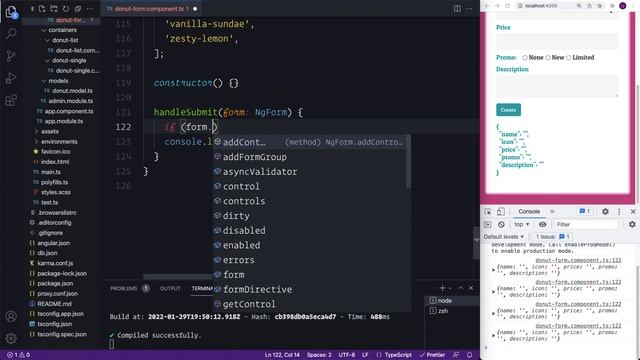
Task: Open the issues badge in the DevTools toolbar
Action: point(584,211)
